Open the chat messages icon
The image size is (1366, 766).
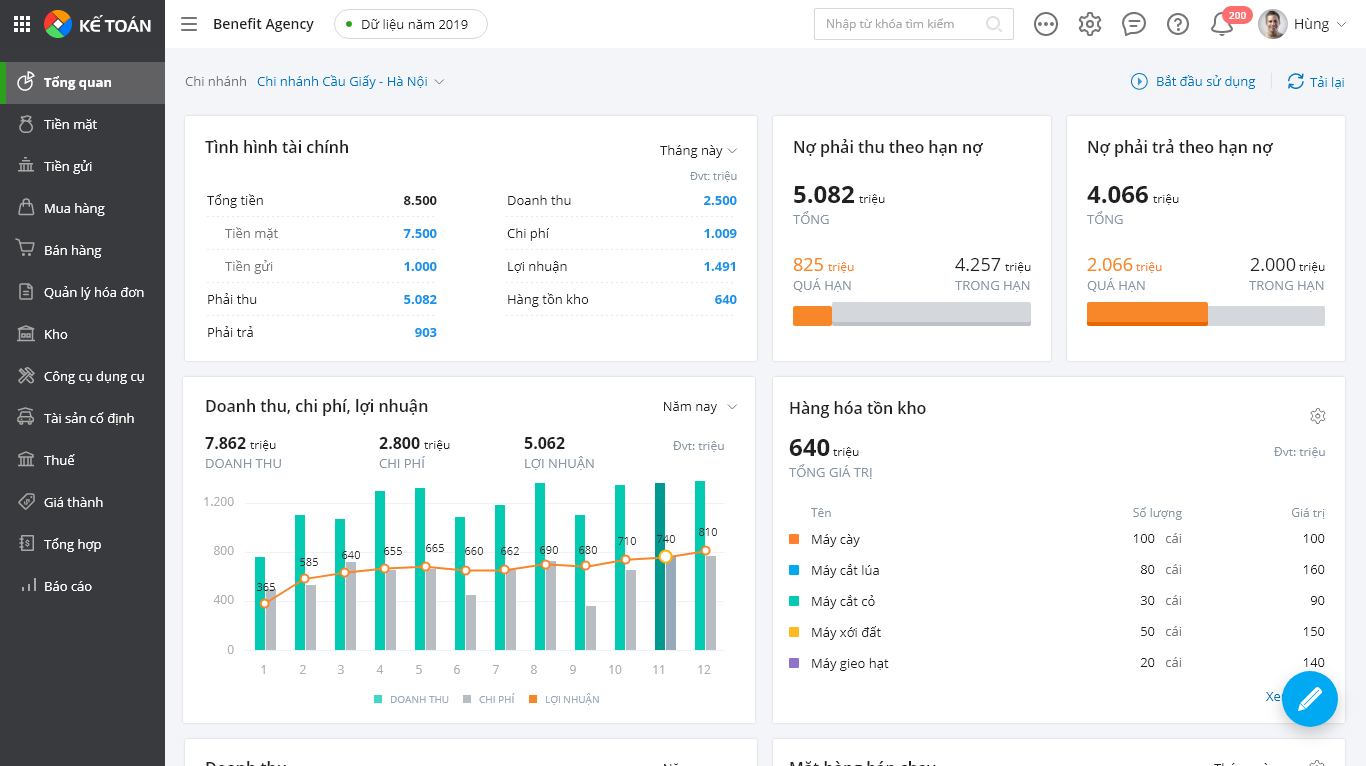click(1134, 24)
